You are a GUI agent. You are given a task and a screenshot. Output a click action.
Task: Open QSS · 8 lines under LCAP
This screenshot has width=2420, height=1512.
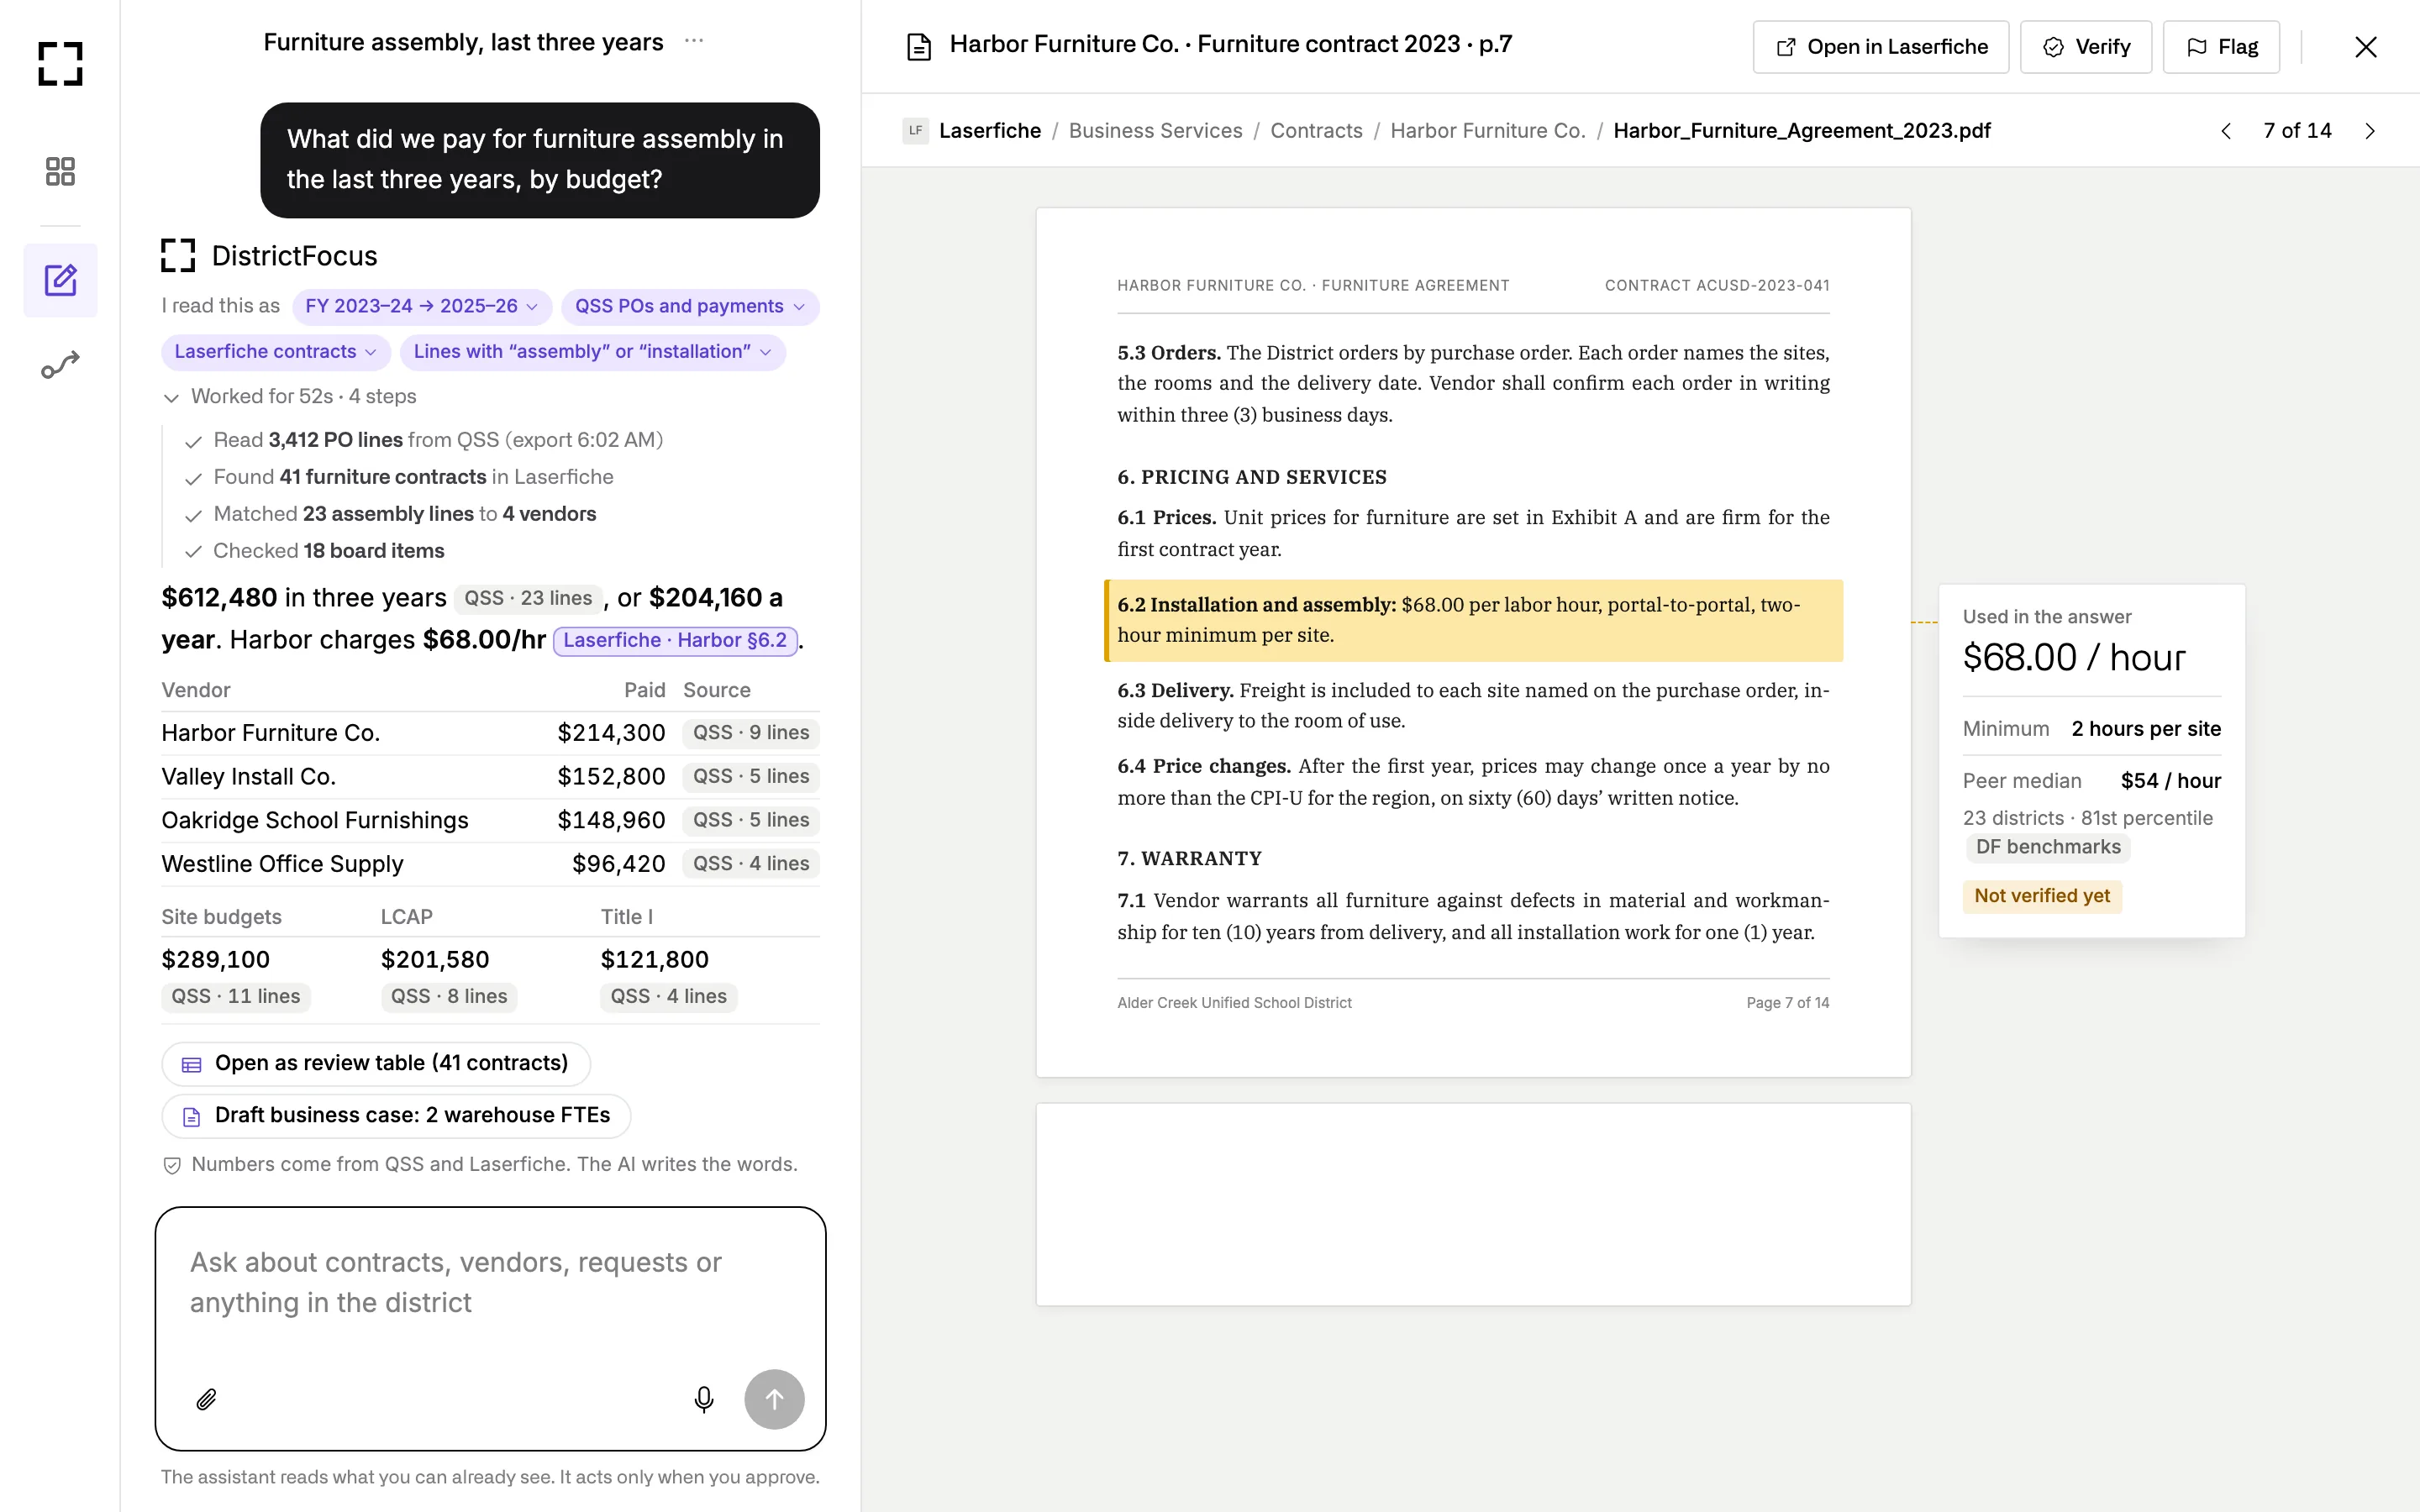(449, 997)
